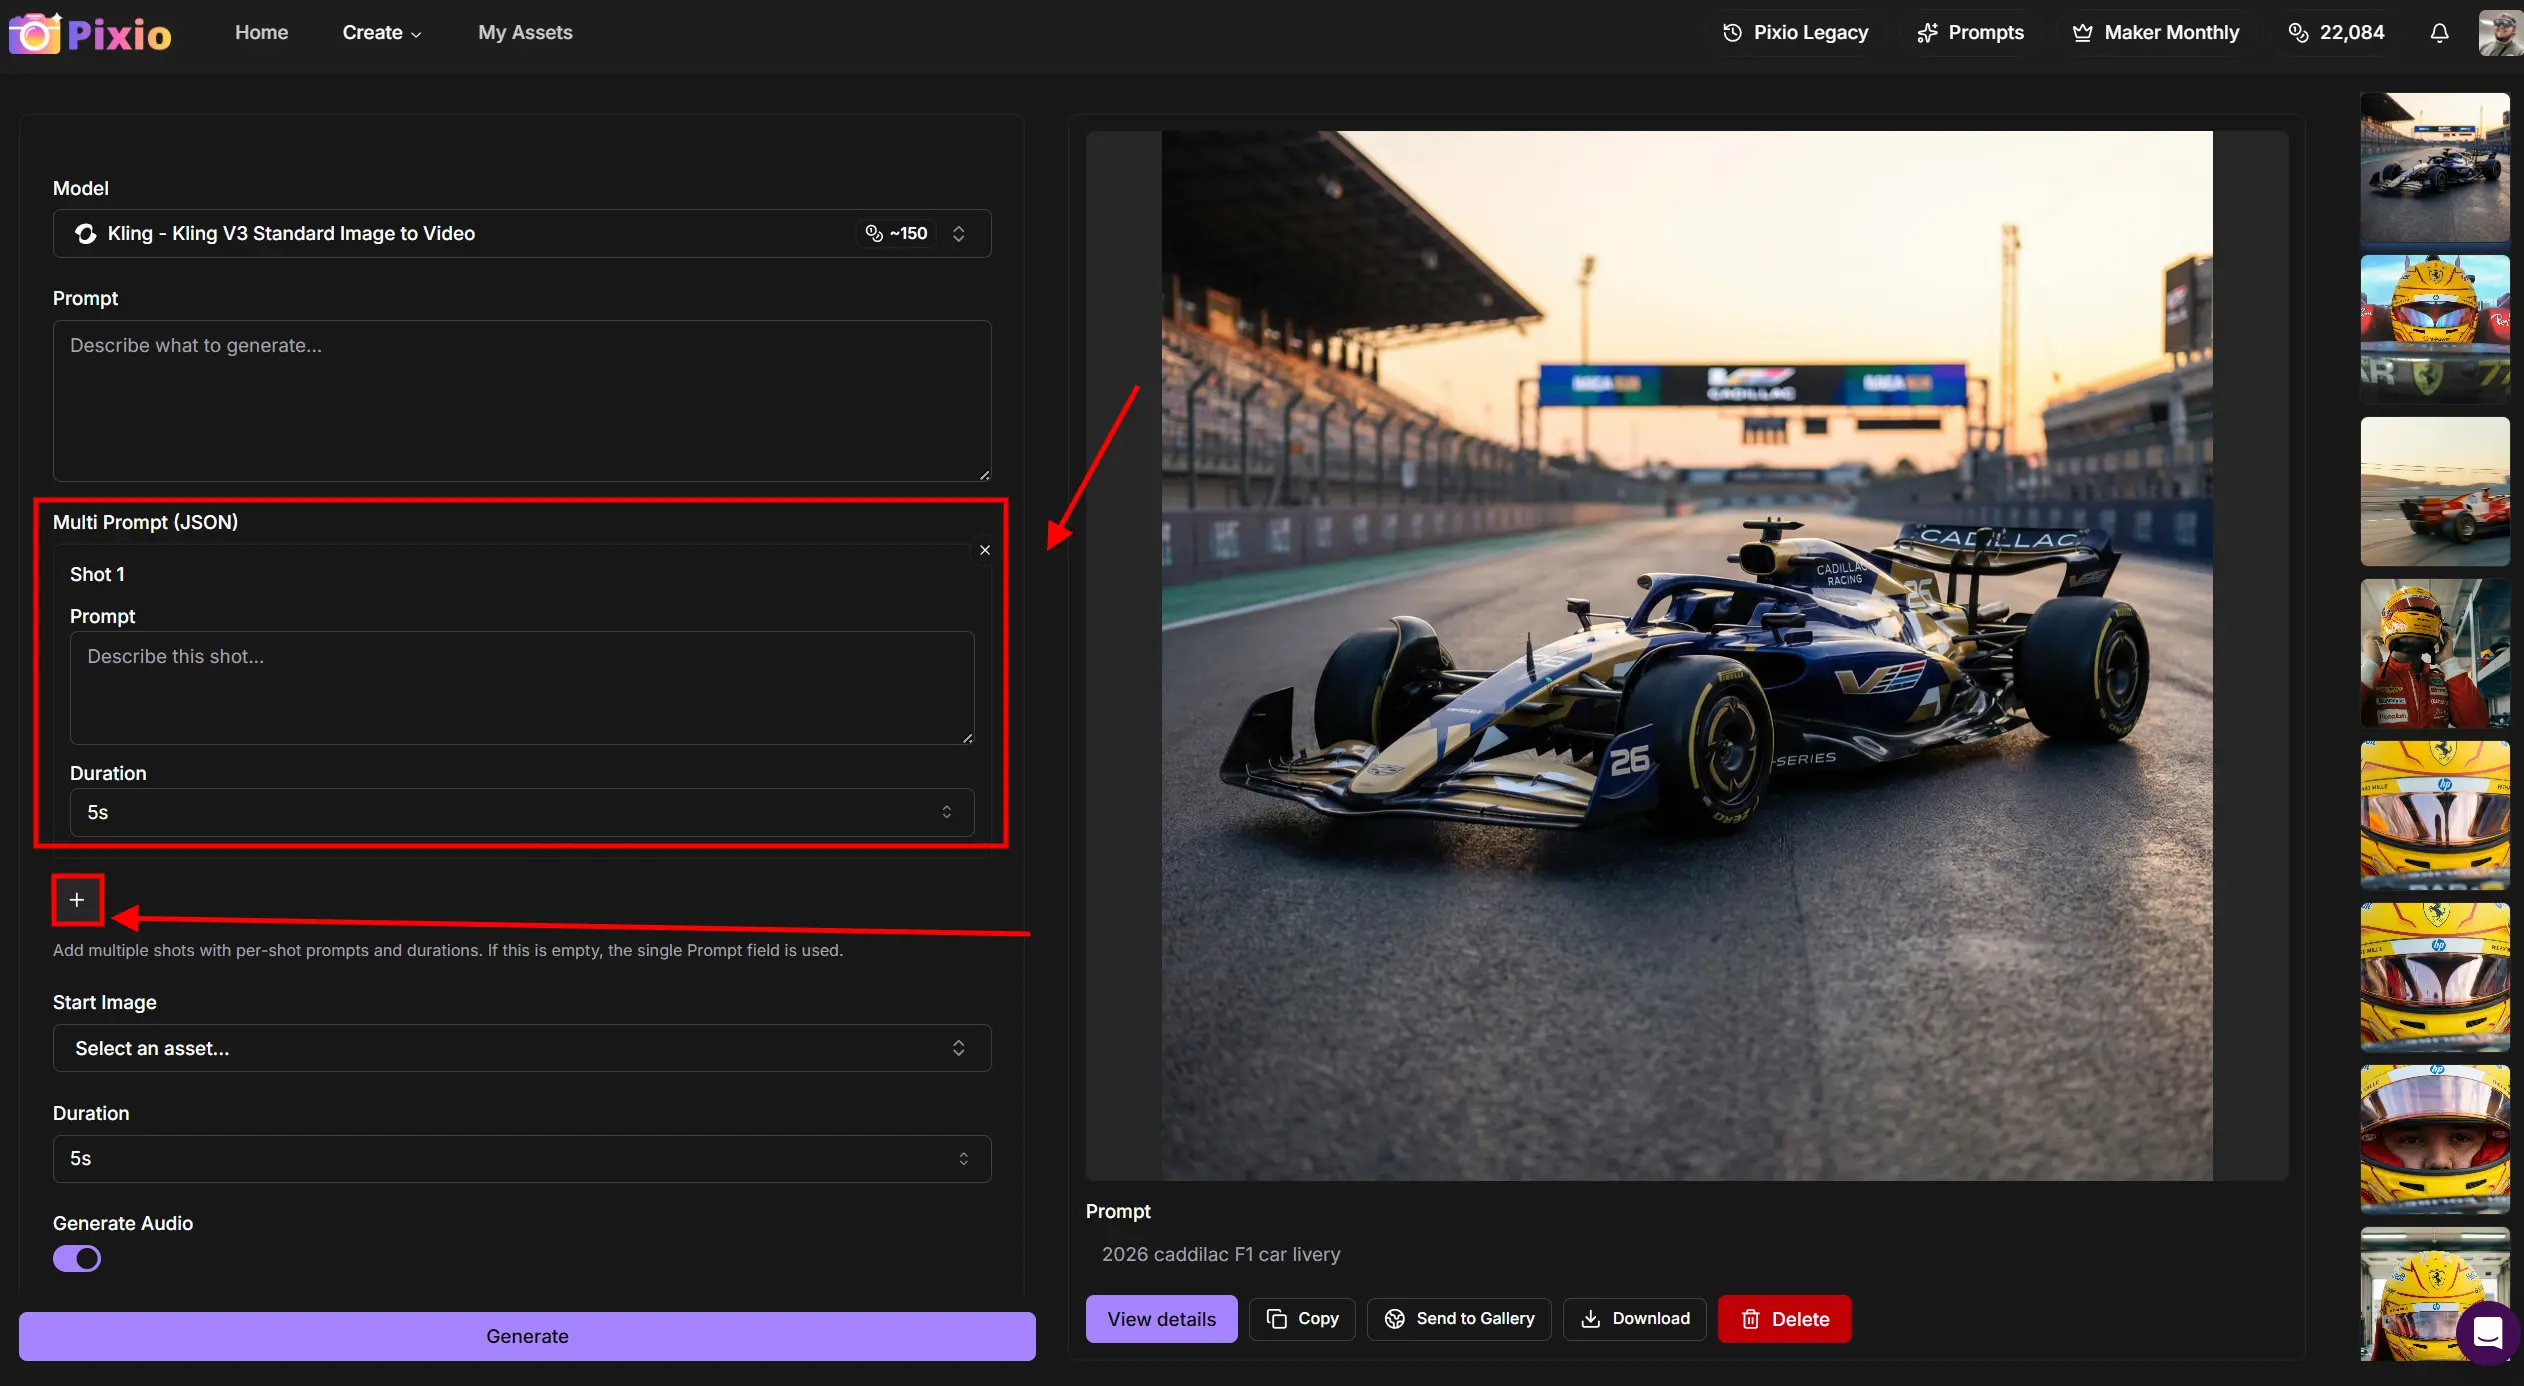The height and width of the screenshot is (1386, 2524).
Task: Click the notifications bell icon
Action: click(x=2439, y=33)
